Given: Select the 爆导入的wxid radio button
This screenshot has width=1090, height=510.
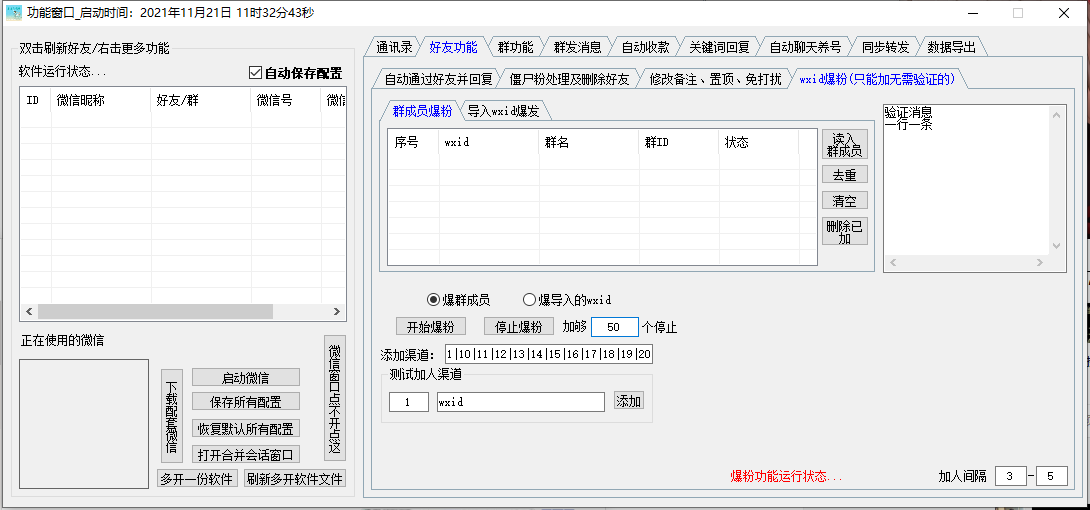Looking at the screenshot, I should tap(529, 299).
